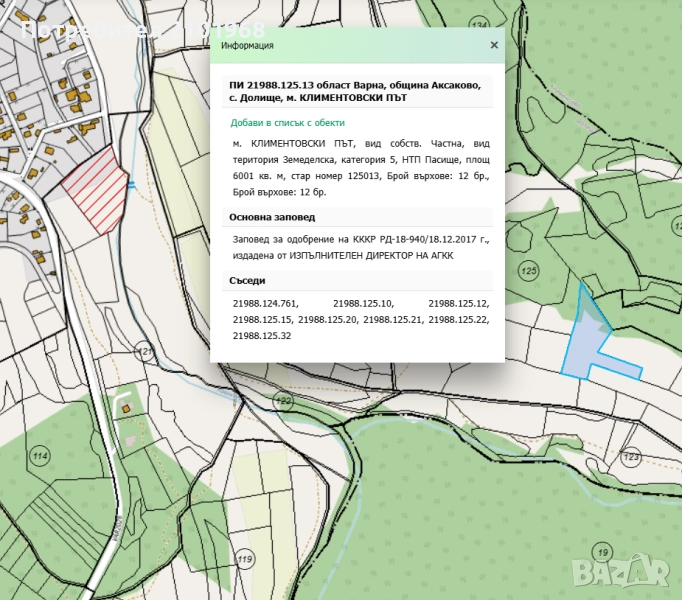Click map marker labeled 125
This screenshot has height=600, width=682.
coord(530,271)
